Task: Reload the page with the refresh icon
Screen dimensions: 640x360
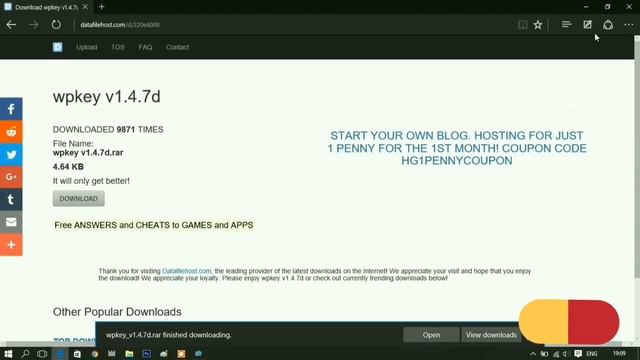Action: click(56, 24)
